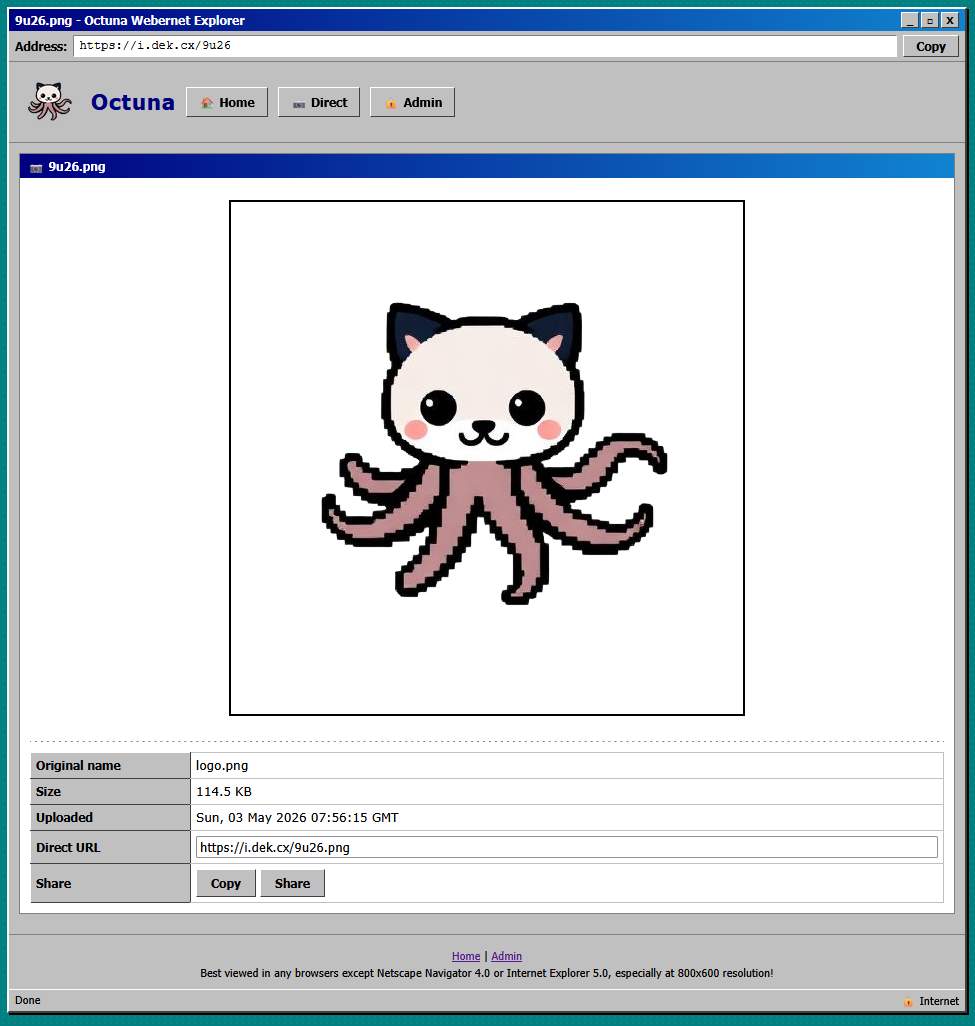Click the Address: label text
This screenshot has width=975, height=1026.
41,46
